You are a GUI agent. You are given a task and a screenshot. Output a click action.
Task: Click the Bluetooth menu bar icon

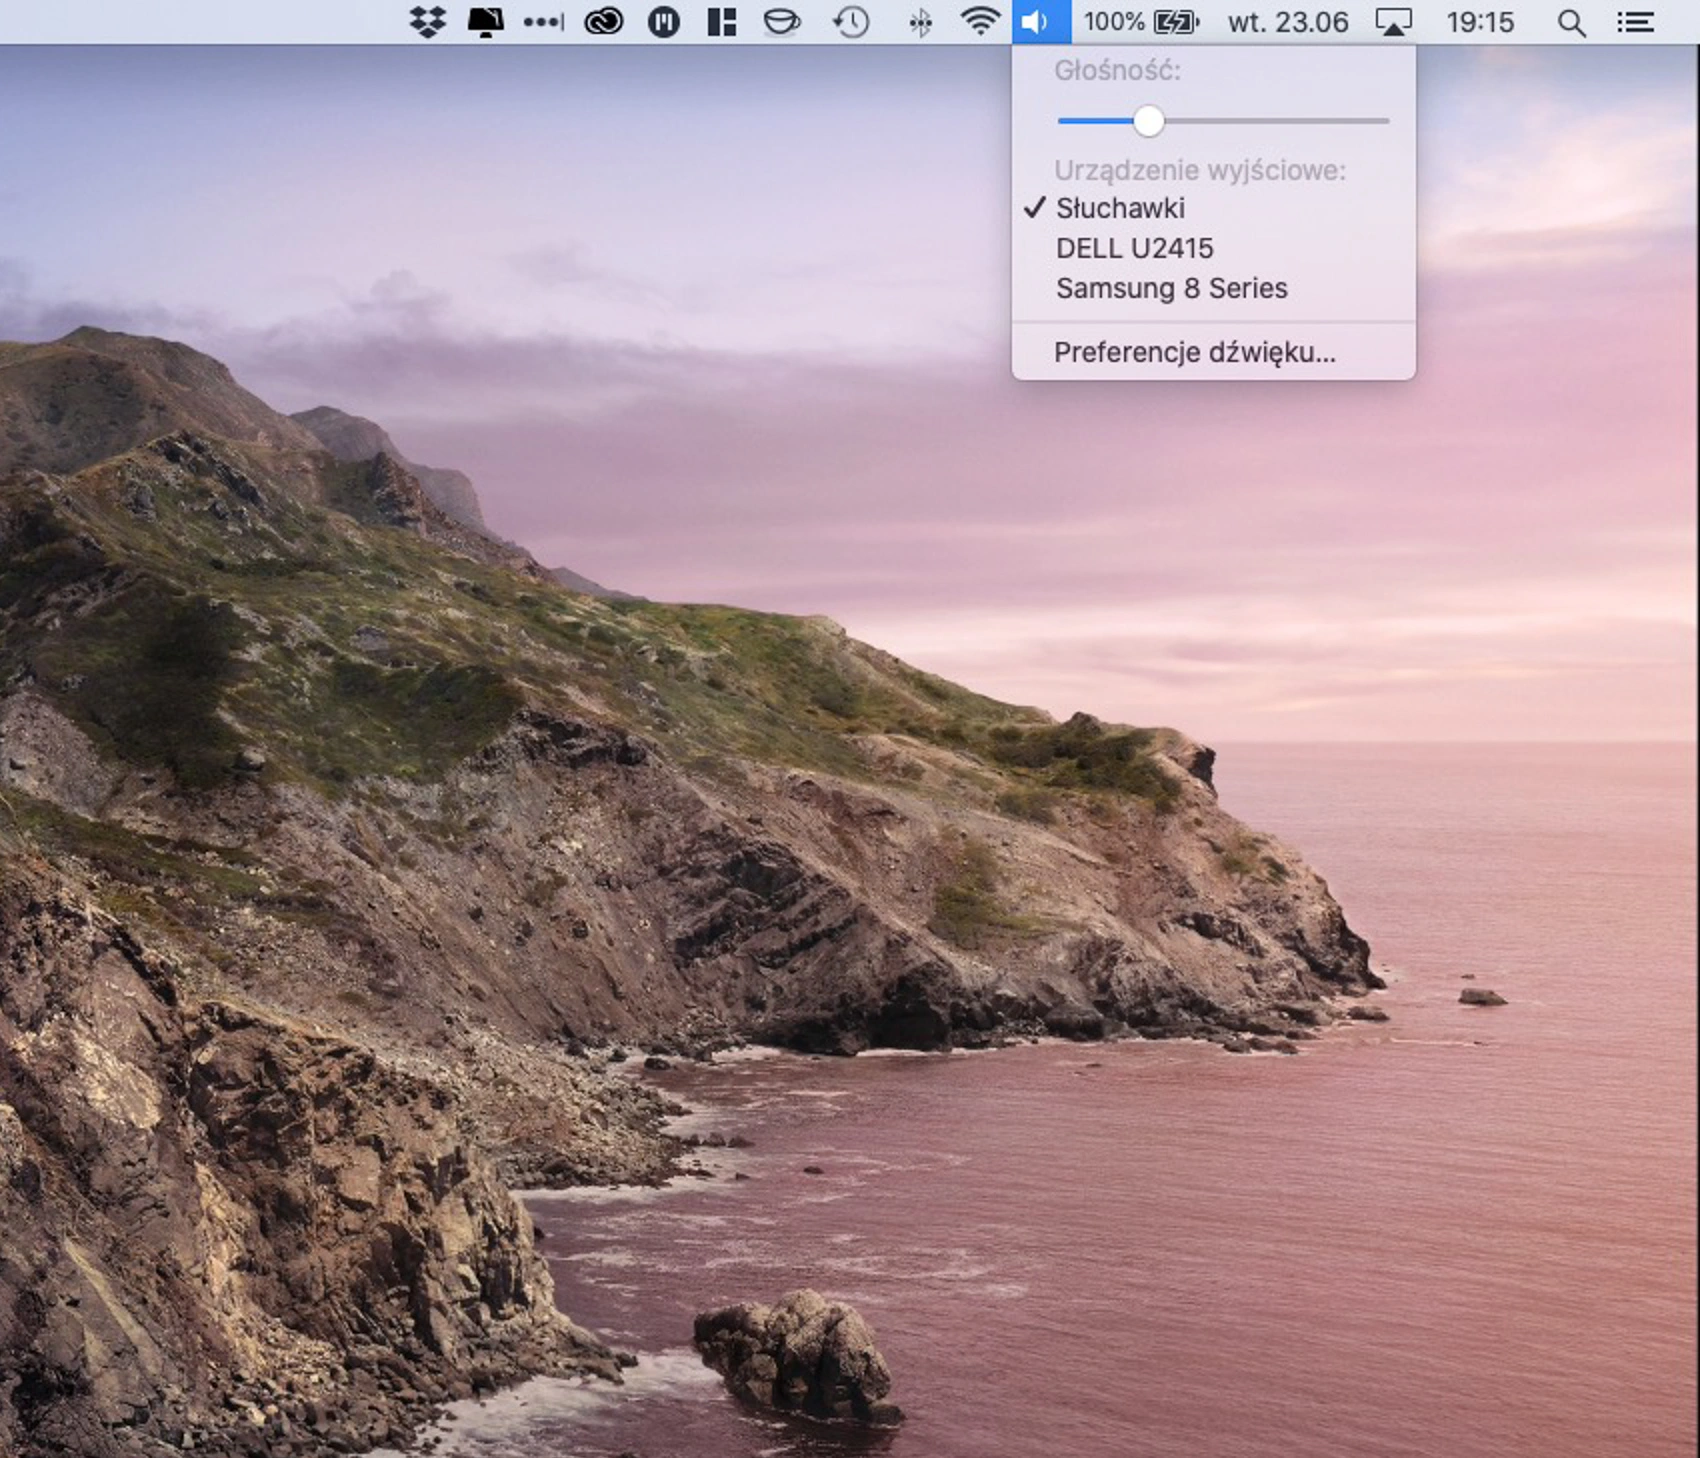[x=921, y=22]
